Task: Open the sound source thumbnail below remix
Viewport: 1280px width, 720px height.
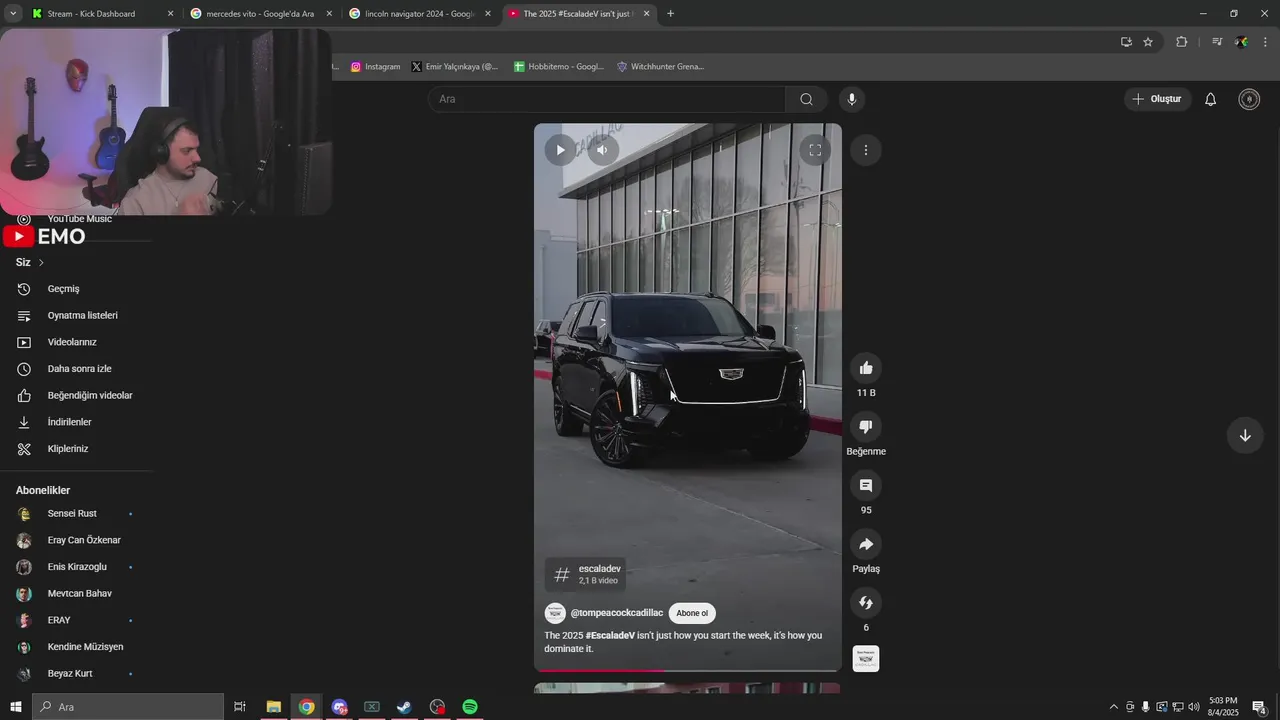Action: [x=866, y=659]
